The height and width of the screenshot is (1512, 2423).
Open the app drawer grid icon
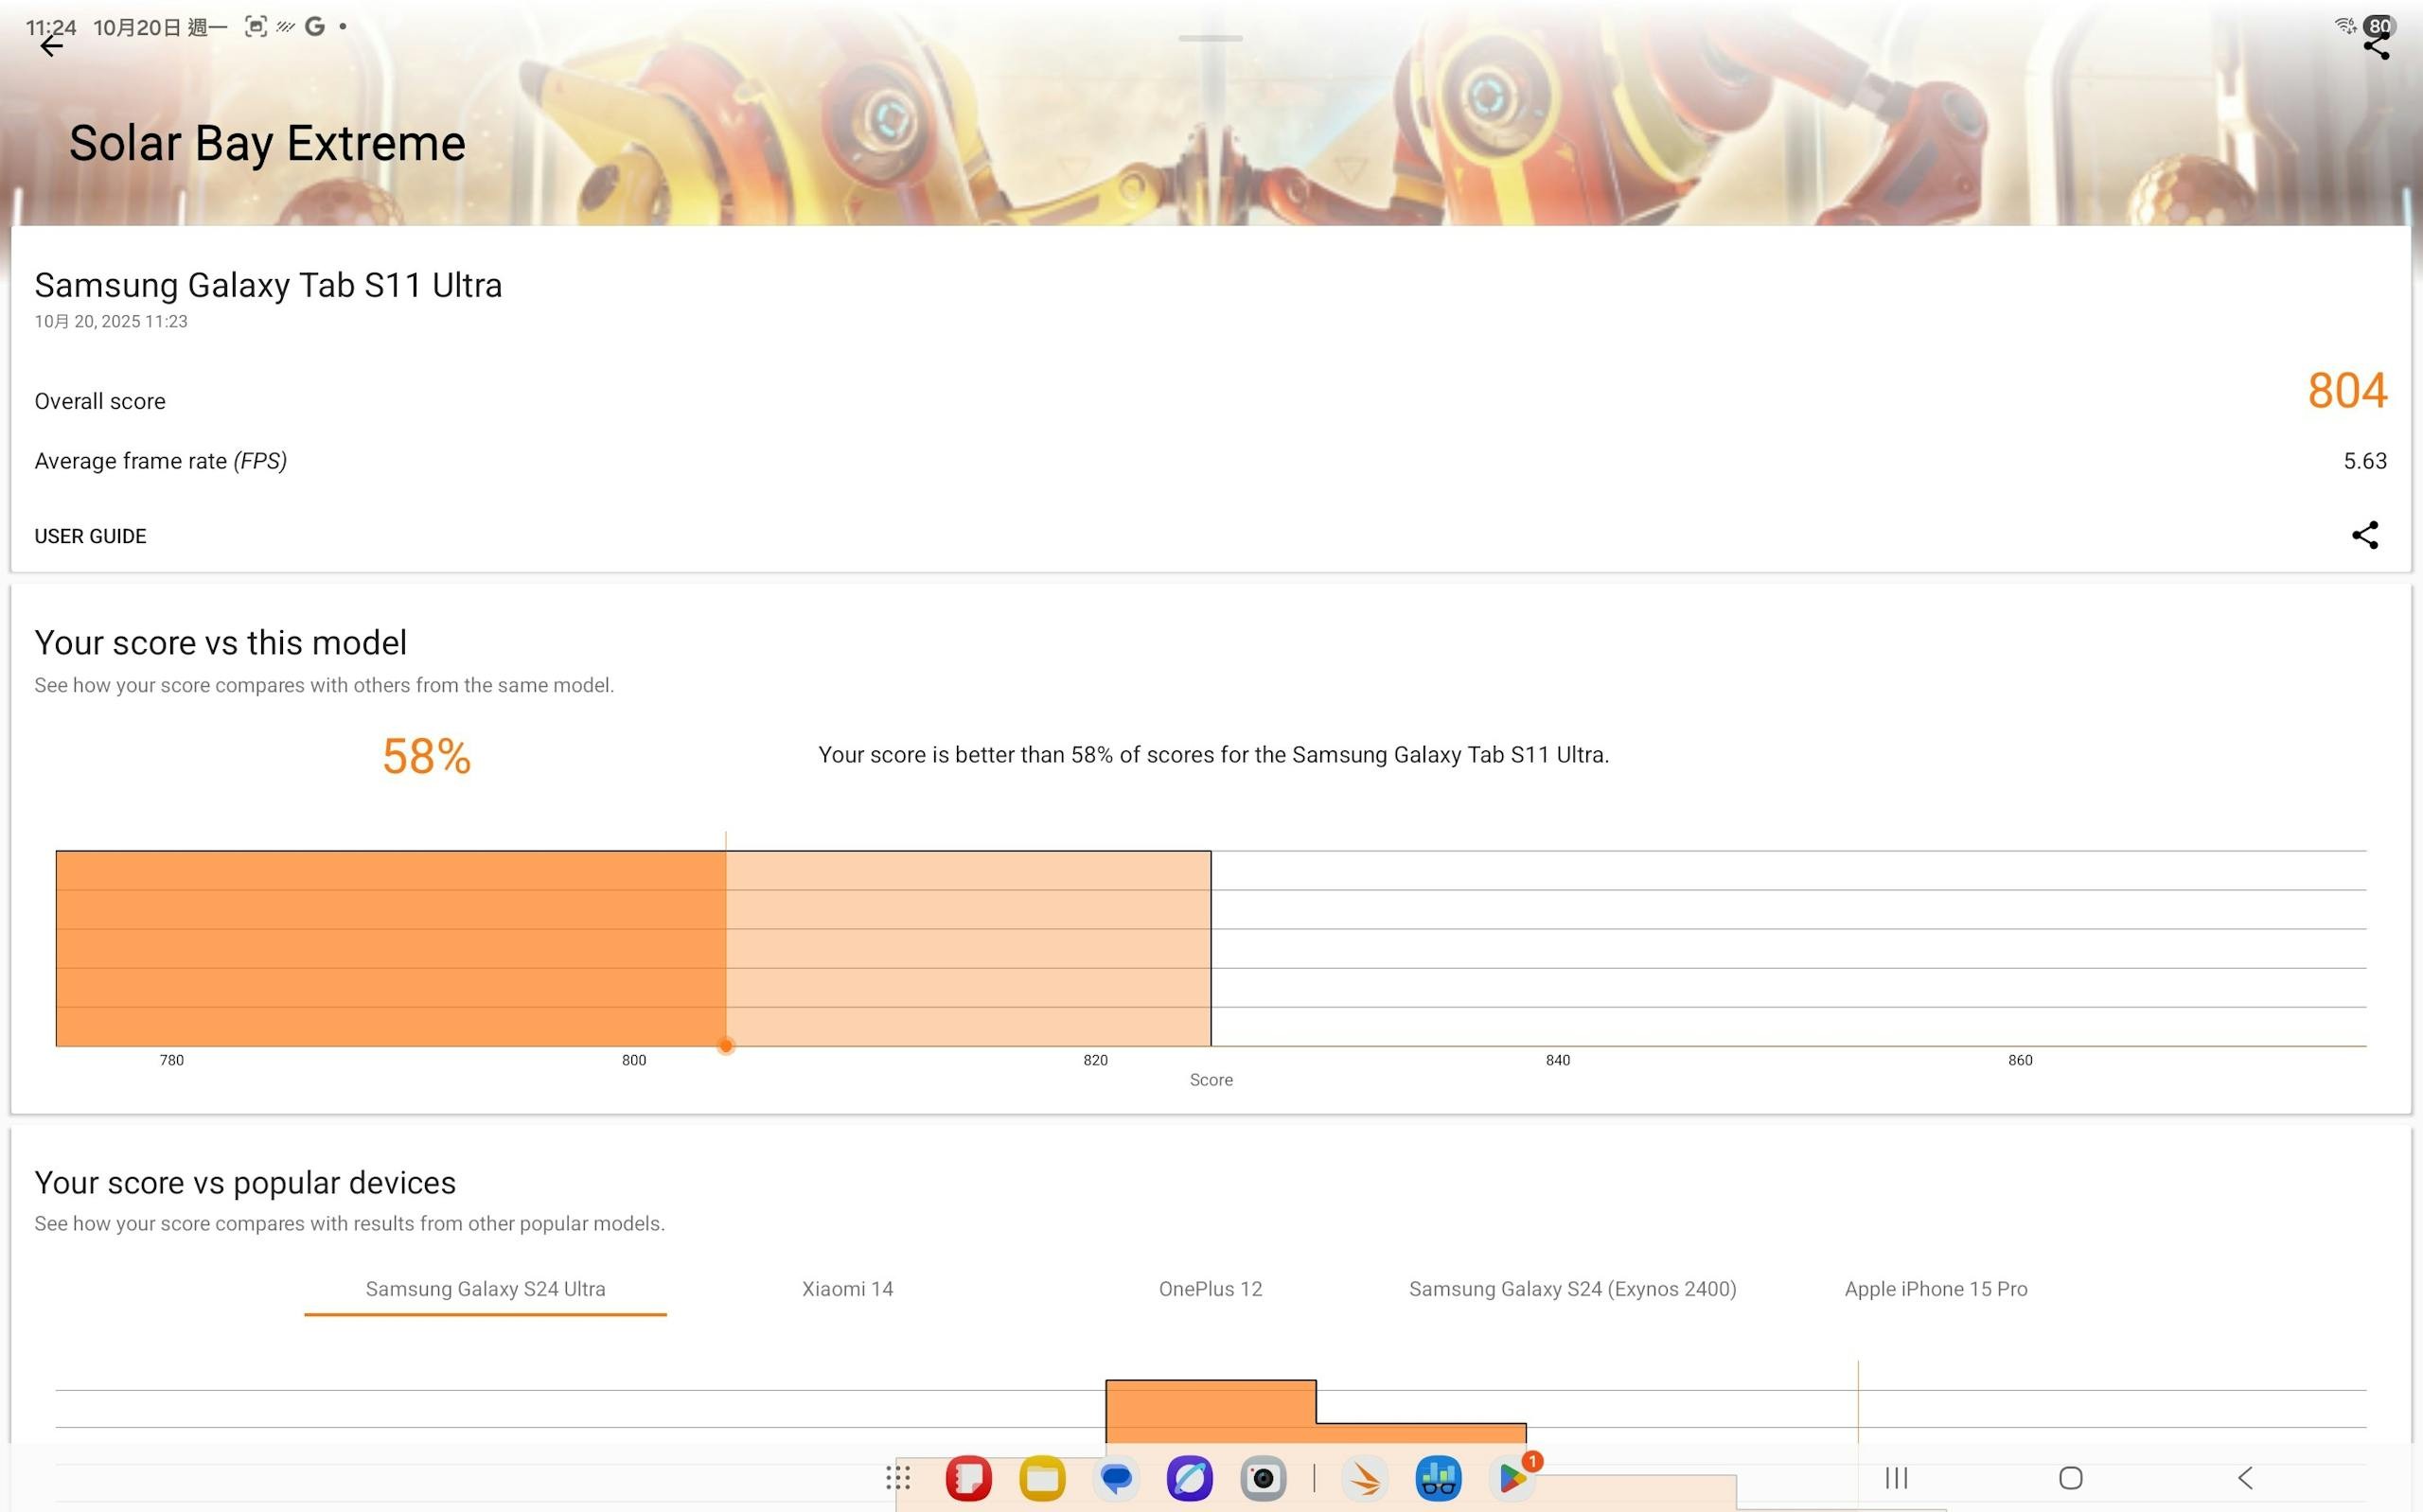897,1478
